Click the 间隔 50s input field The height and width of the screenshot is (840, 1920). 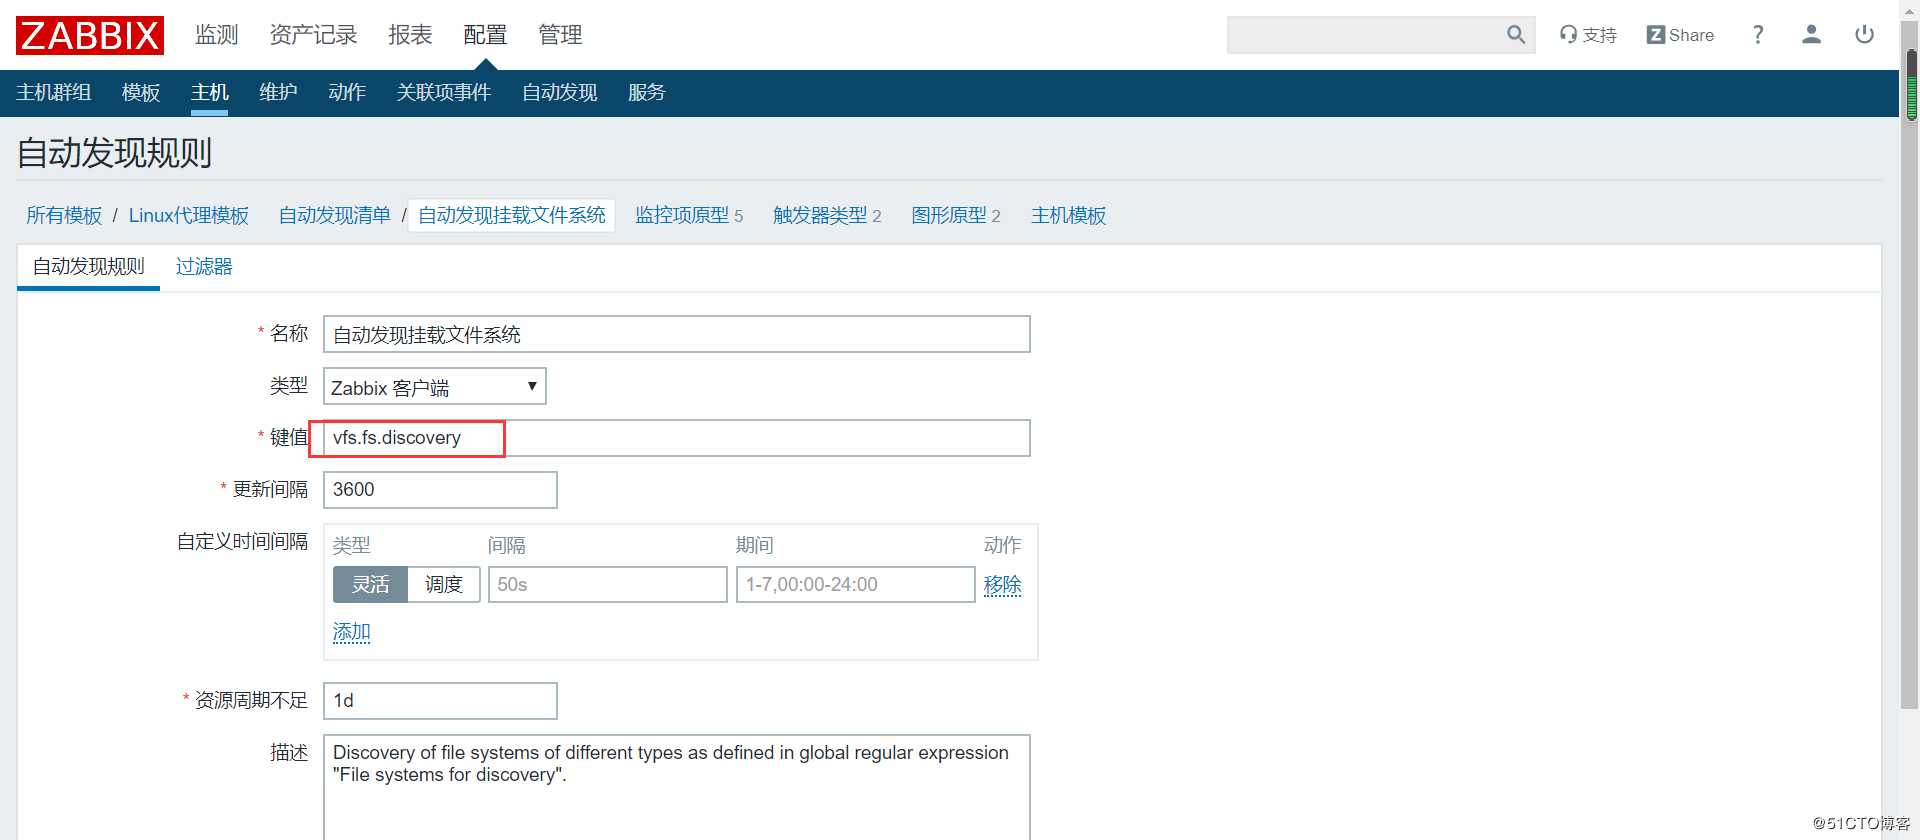[x=608, y=585]
